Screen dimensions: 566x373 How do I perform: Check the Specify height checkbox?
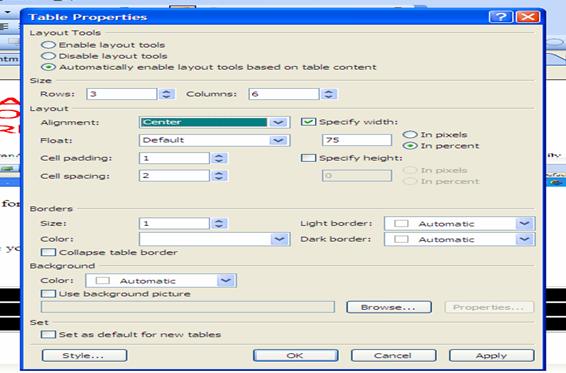point(308,158)
